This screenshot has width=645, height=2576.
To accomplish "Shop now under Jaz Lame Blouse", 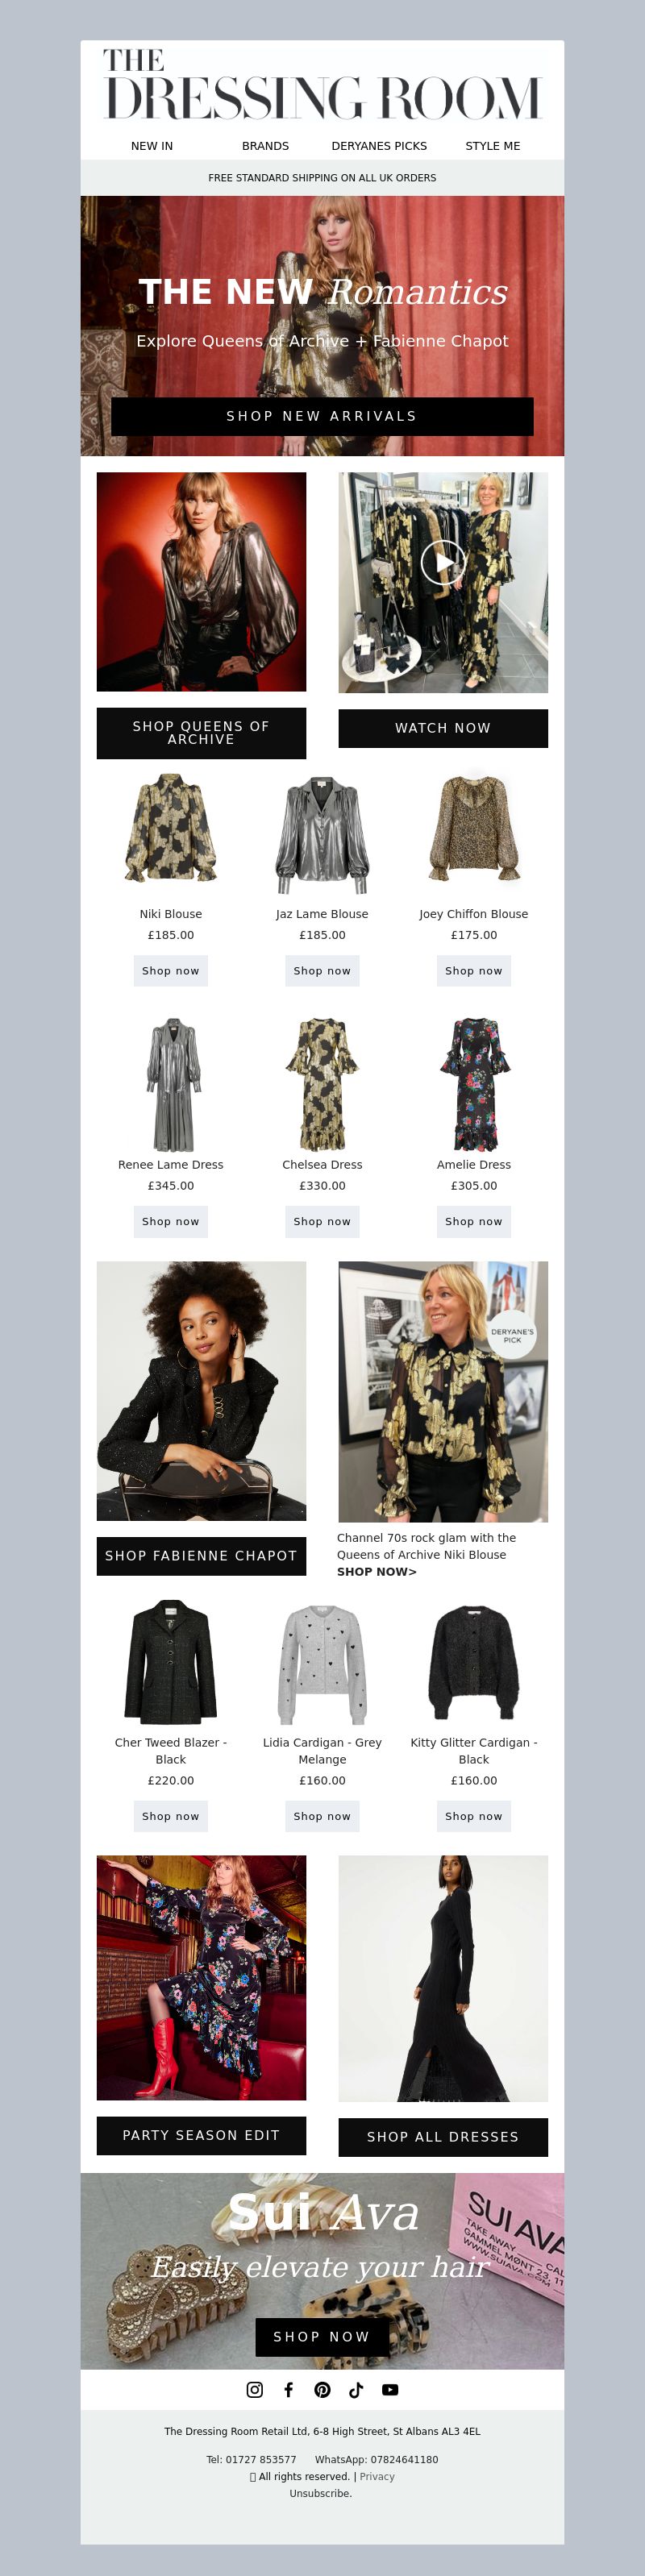I will (322, 971).
